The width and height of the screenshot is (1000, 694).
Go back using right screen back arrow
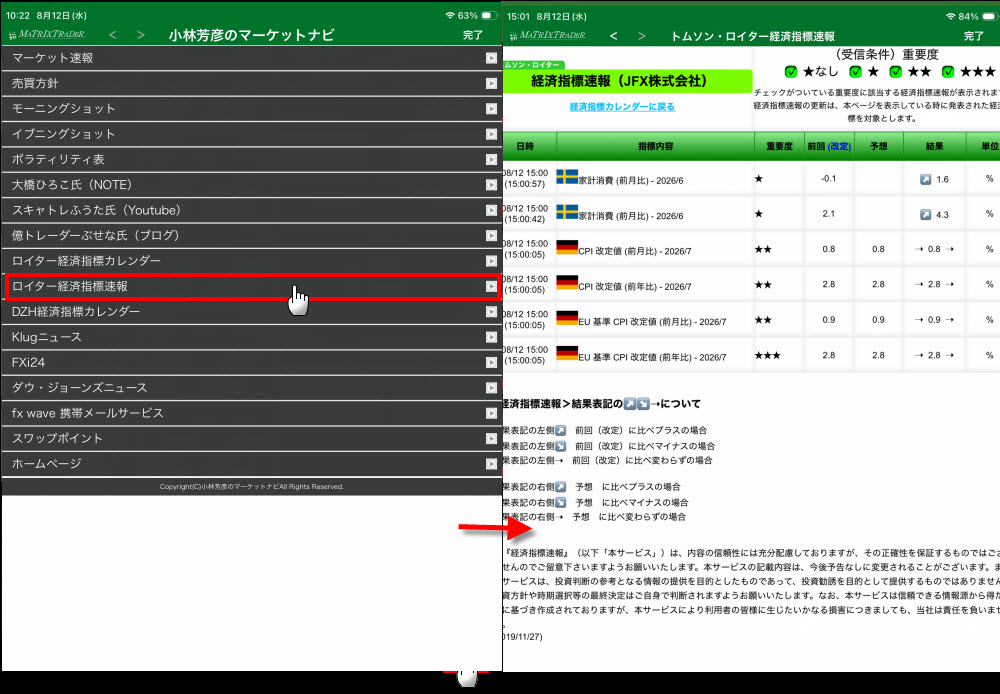pos(614,36)
